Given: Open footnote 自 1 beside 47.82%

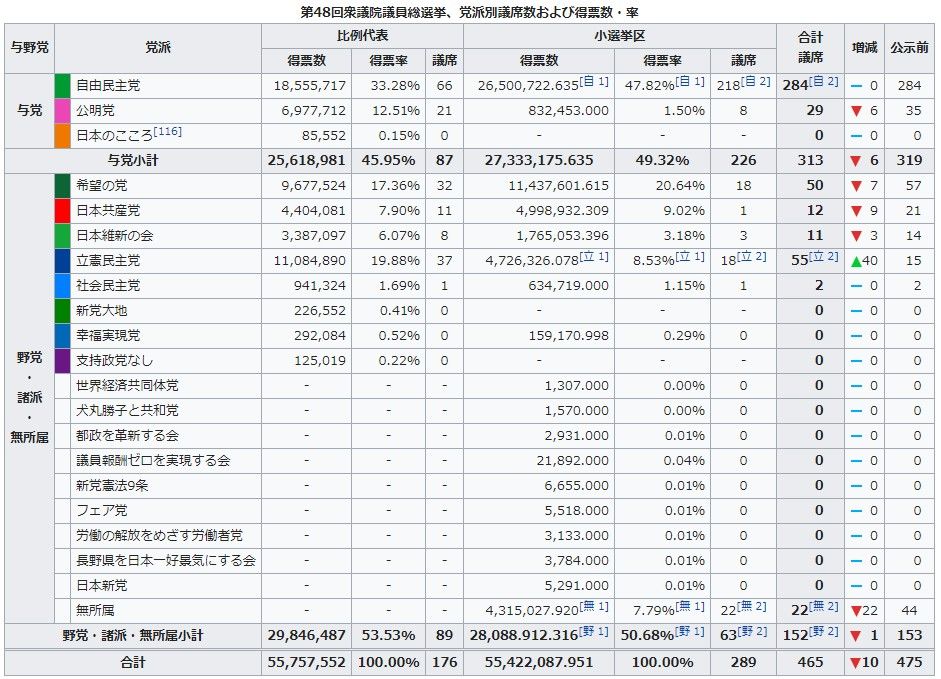Looking at the screenshot, I should [x=690, y=81].
